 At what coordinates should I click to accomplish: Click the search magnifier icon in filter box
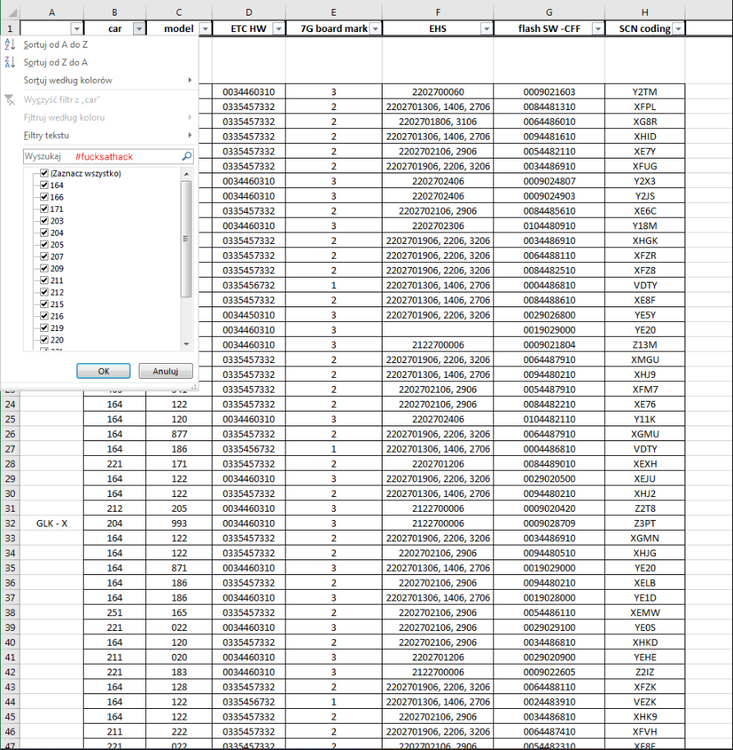pyautogui.click(x=187, y=156)
